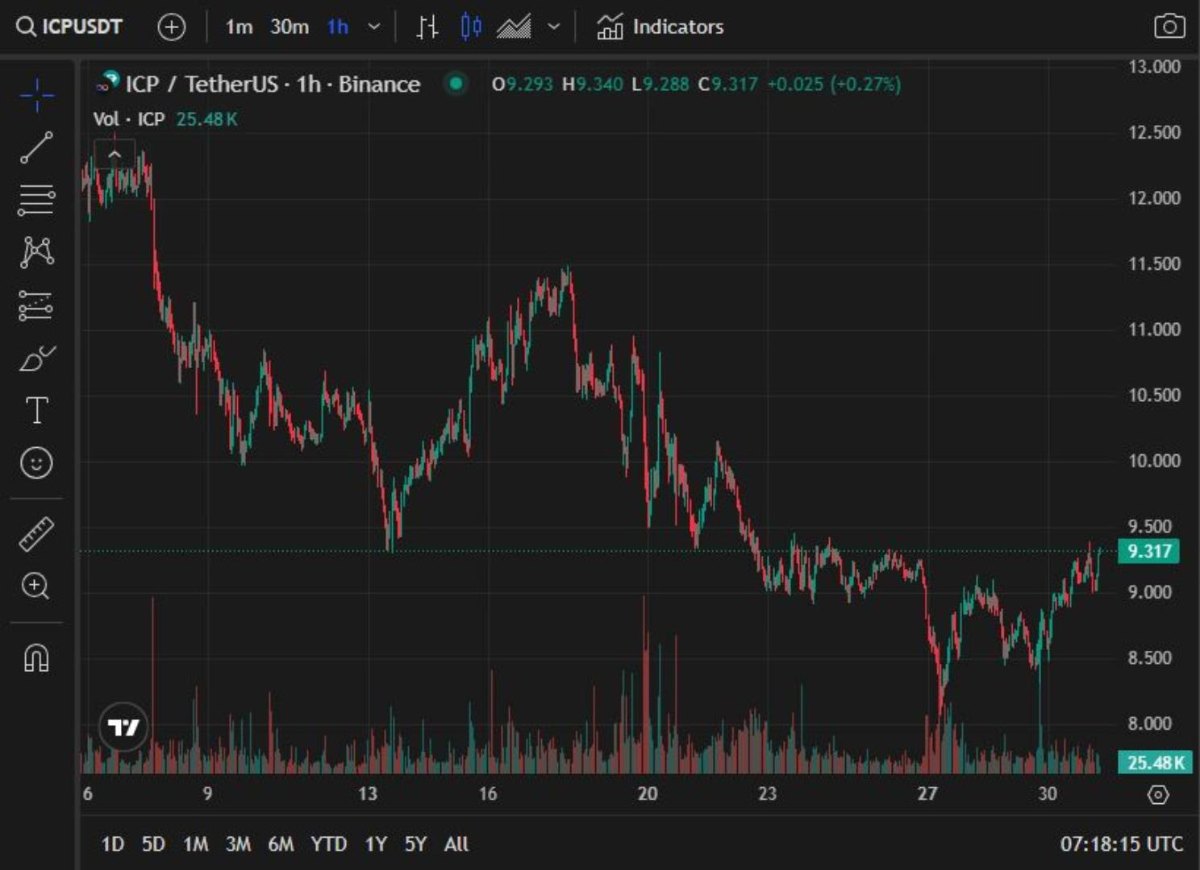Screen dimensions: 1200x870
Task: Click the ICPUSDT symbol search field
Action: click(x=70, y=27)
